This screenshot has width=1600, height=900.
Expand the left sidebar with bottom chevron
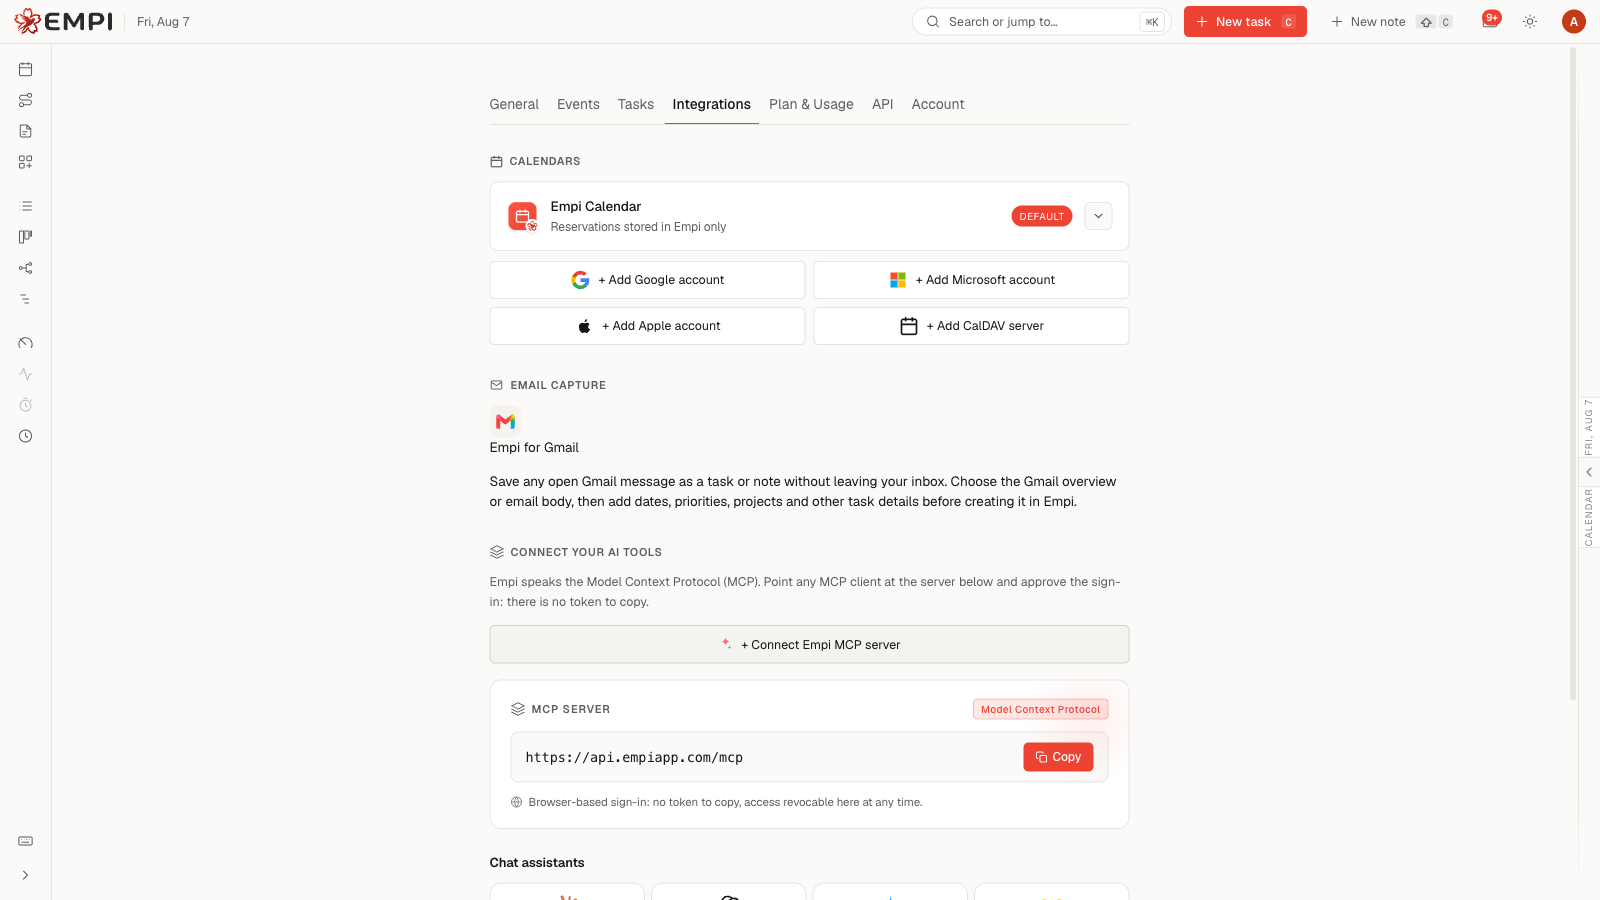[x=26, y=875]
